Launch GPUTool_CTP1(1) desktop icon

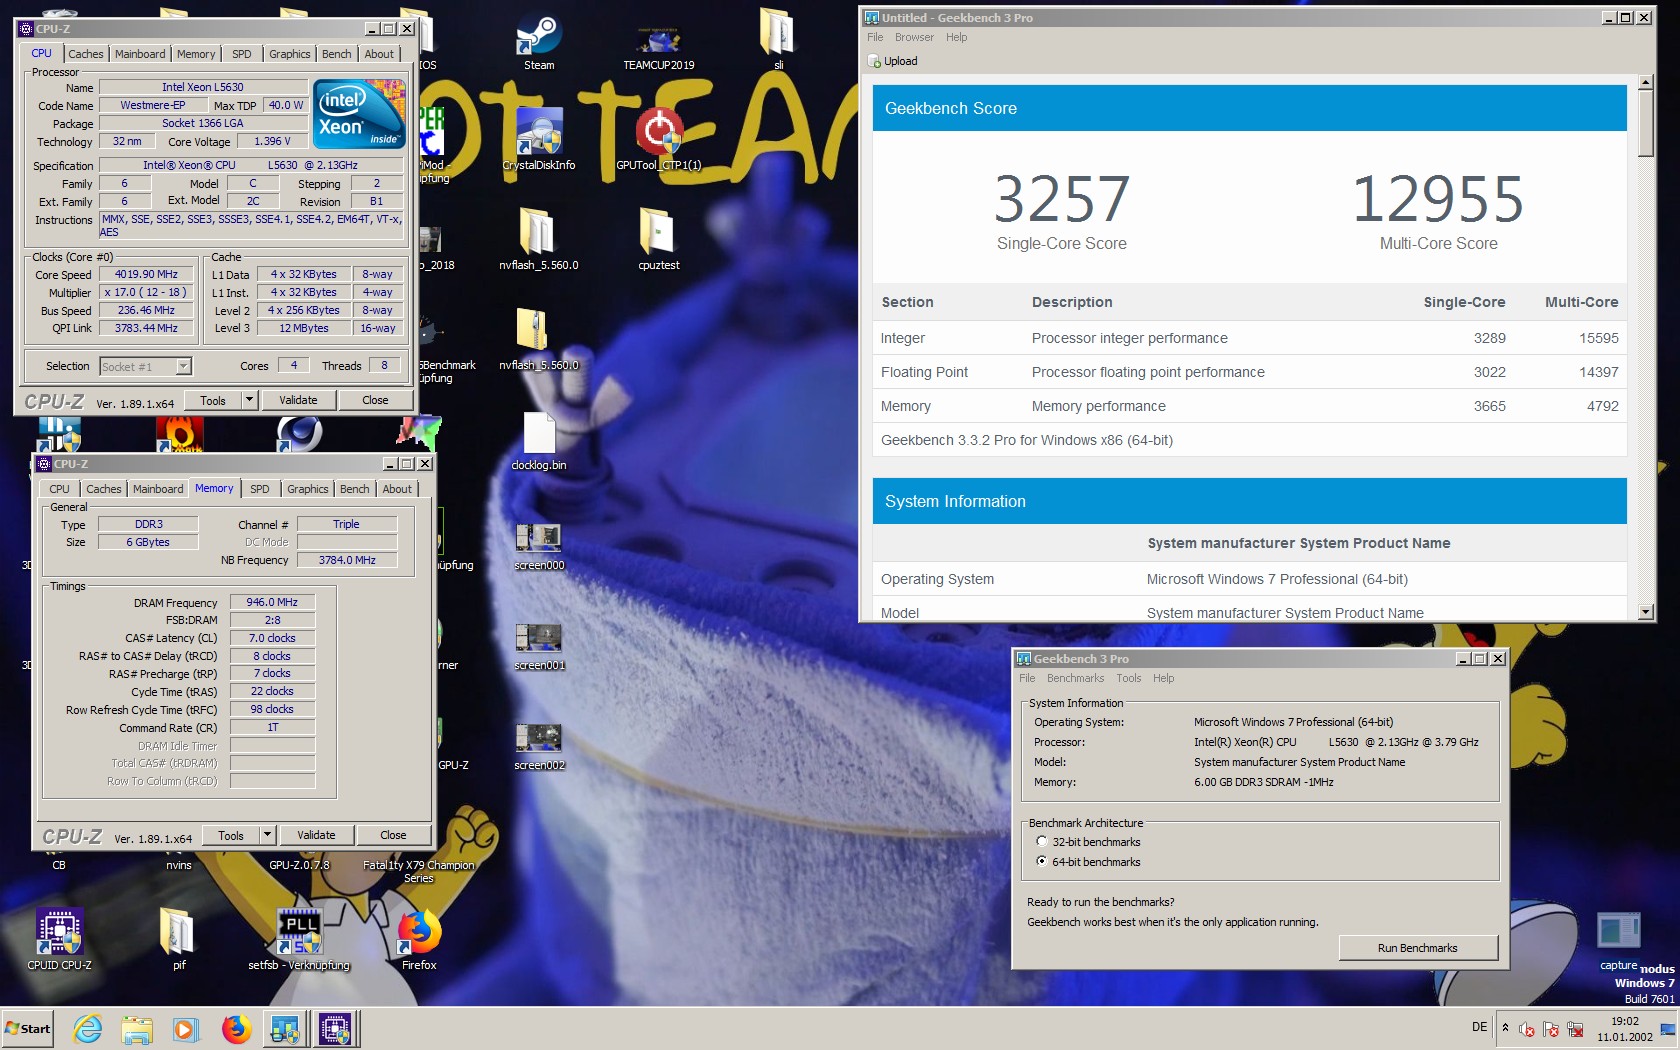click(x=658, y=140)
